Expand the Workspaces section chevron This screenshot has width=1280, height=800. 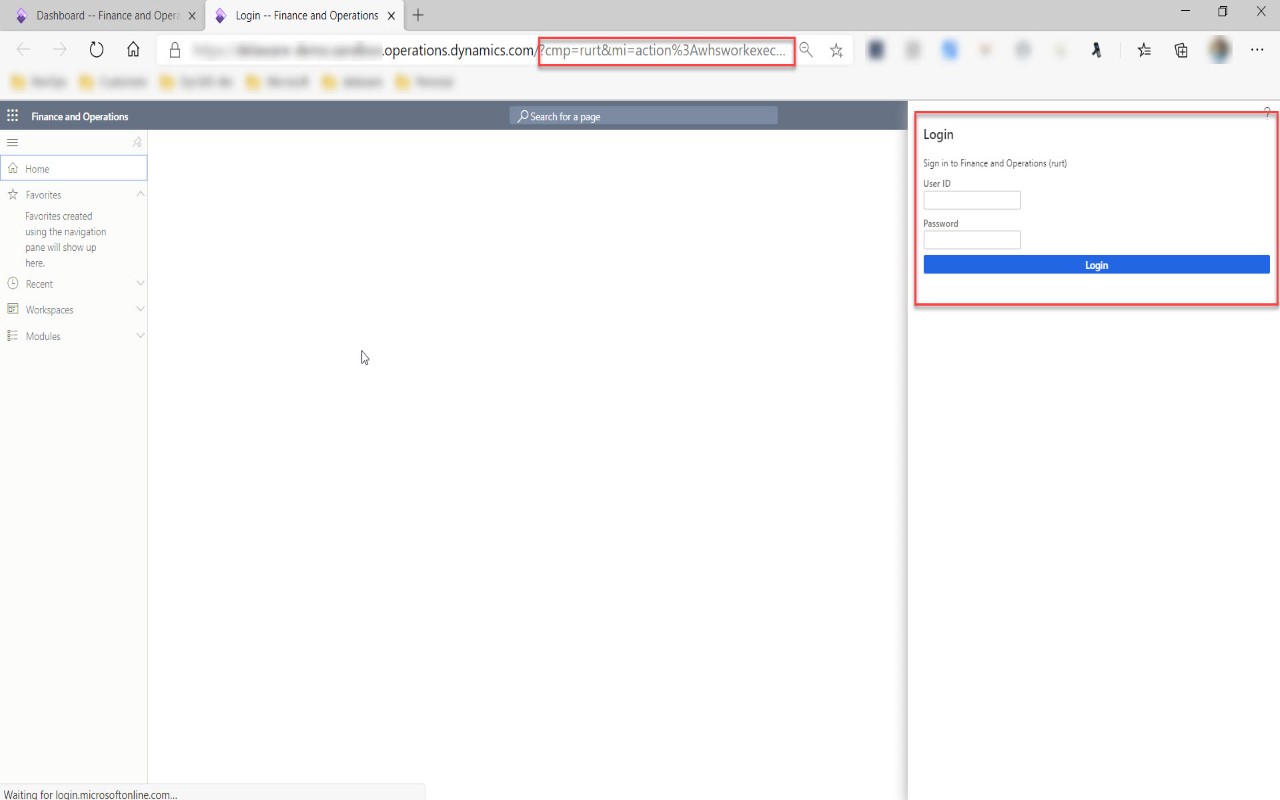pos(140,310)
